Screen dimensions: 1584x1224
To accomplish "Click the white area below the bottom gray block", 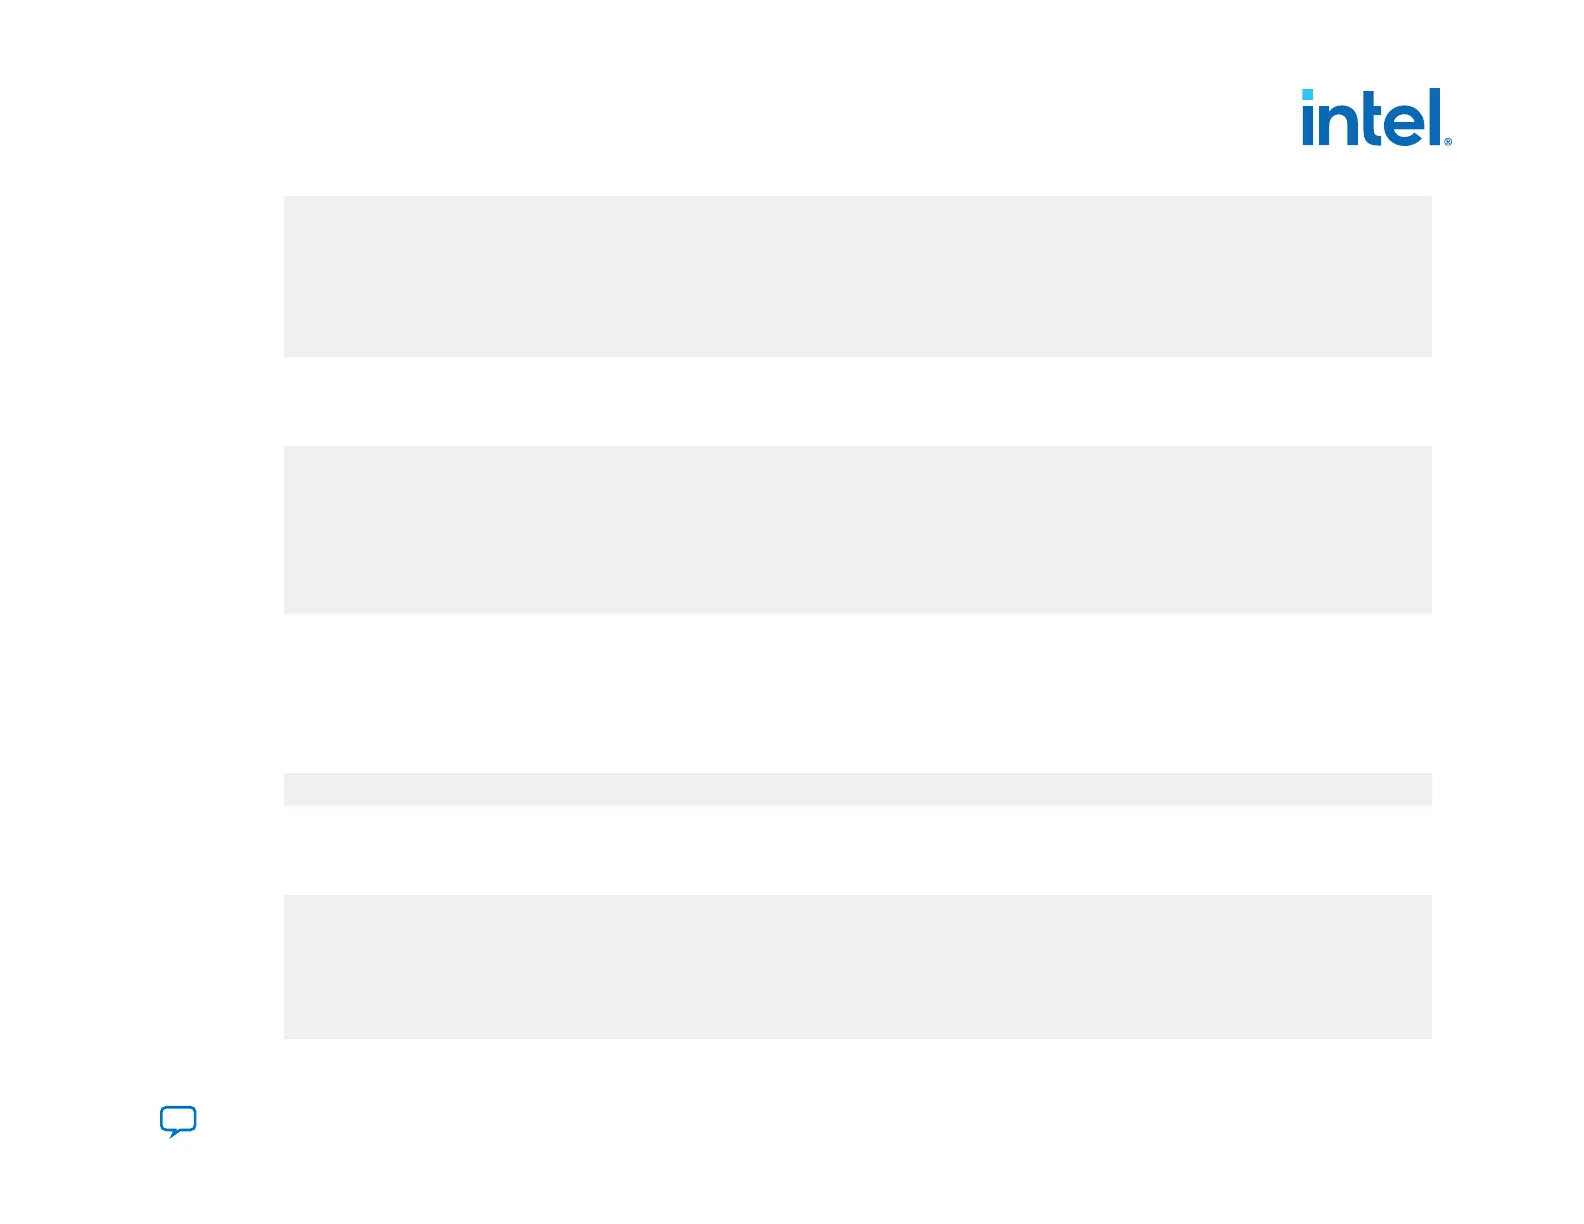I will tap(857, 1070).
